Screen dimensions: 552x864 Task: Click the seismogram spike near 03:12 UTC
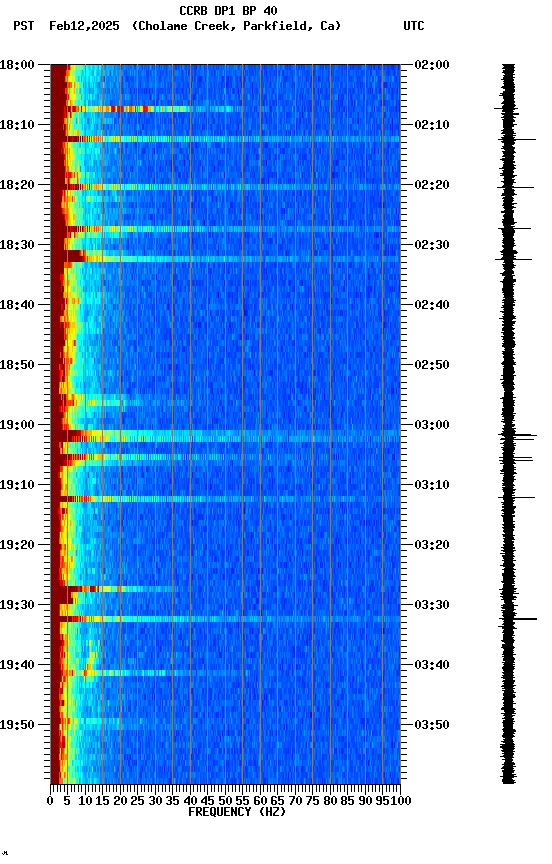pyautogui.click(x=517, y=498)
